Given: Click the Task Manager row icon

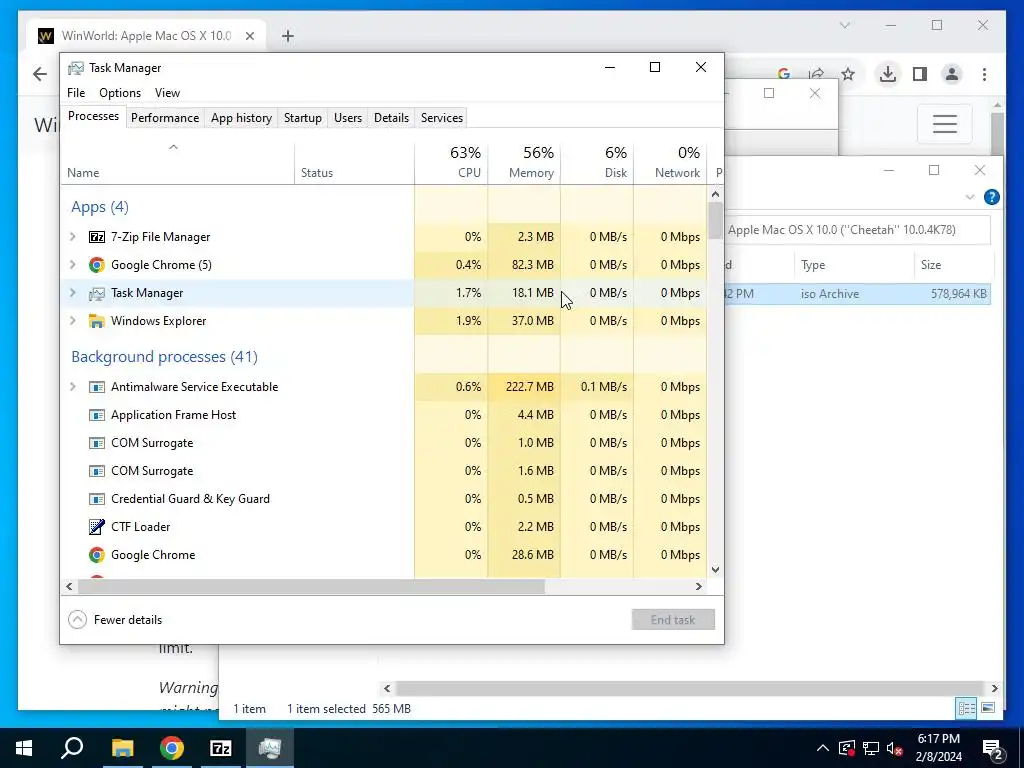Looking at the screenshot, I should tap(97, 293).
